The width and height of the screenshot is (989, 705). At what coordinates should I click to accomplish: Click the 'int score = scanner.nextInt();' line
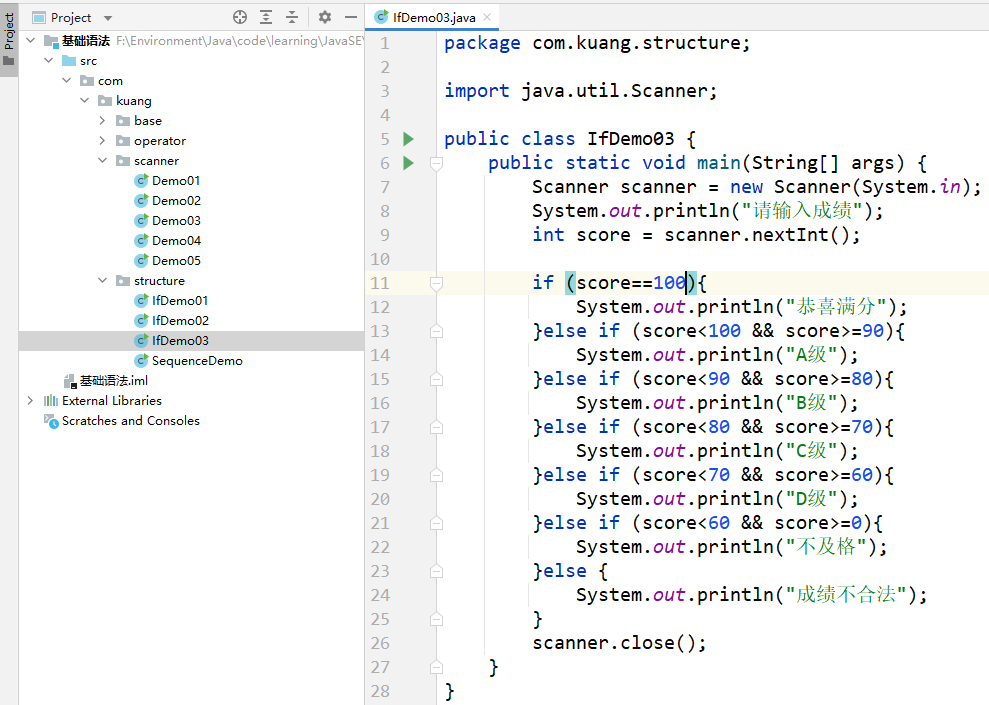click(x=696, y=235)
